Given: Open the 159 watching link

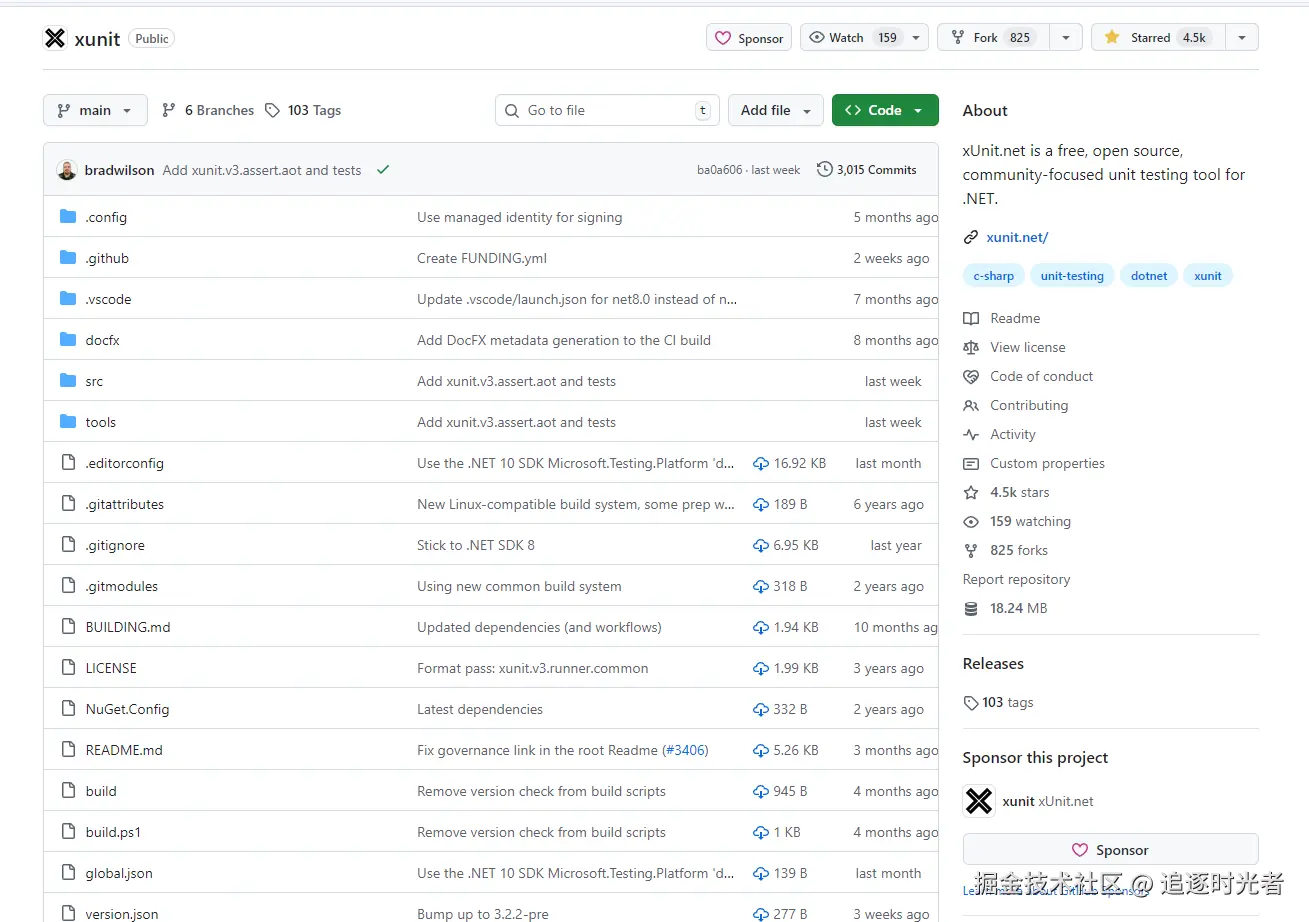Looking at the screenshot, I should [1017, 521].
